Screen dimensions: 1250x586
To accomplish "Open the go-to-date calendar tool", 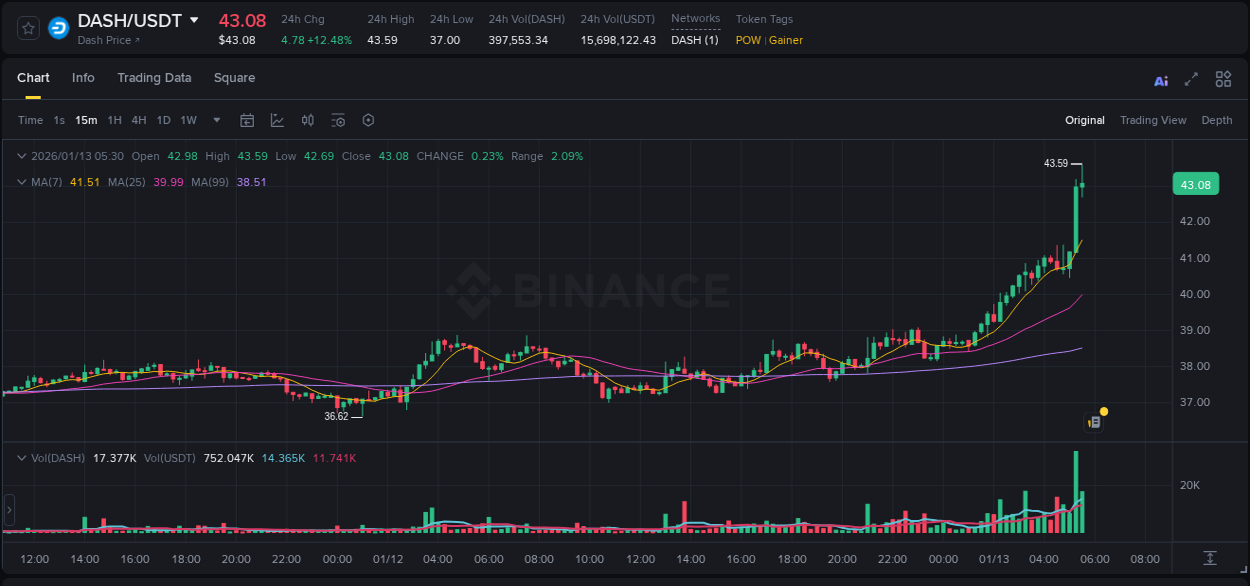I will point(247,120).
